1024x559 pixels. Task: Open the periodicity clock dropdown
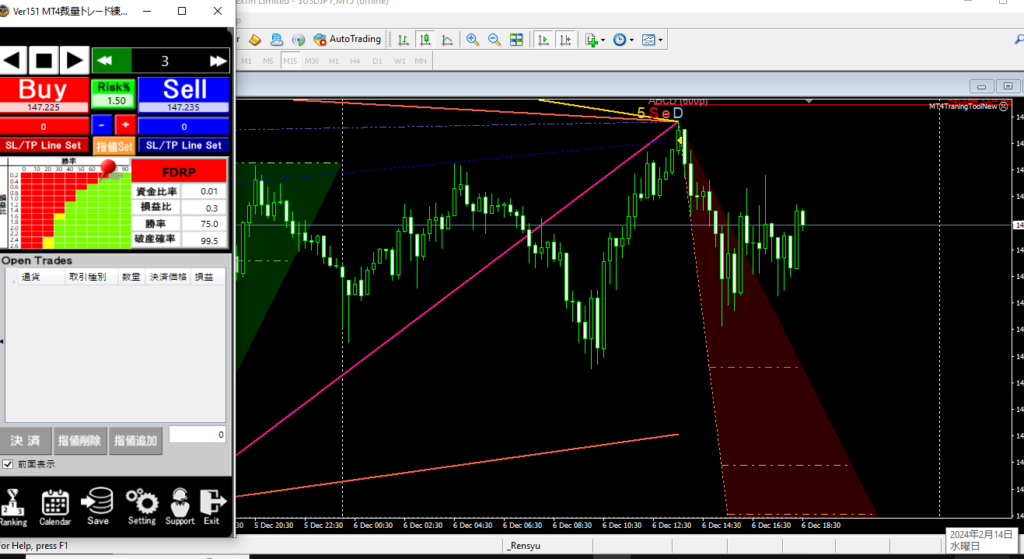(x=623, y=40)
